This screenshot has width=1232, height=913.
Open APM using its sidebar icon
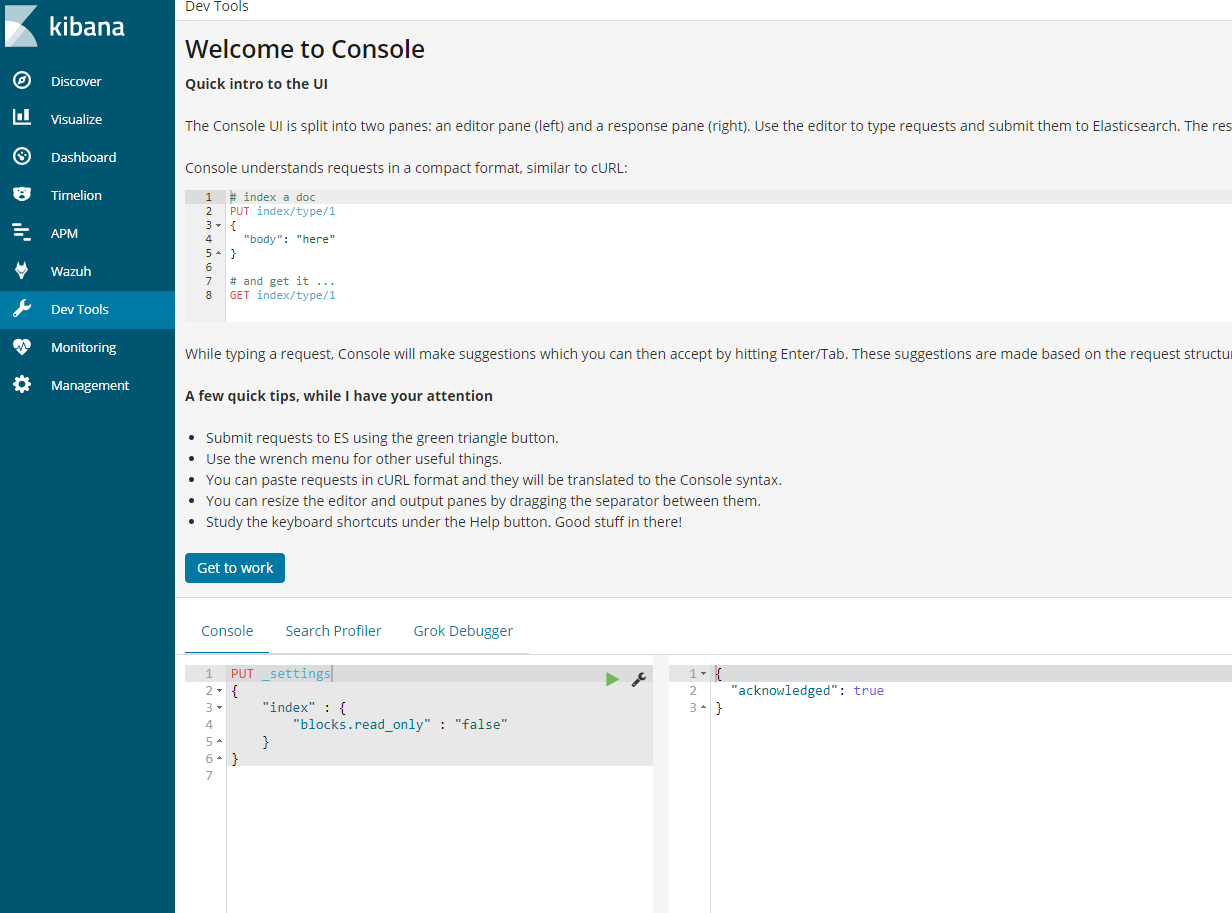tap(22, 233)
